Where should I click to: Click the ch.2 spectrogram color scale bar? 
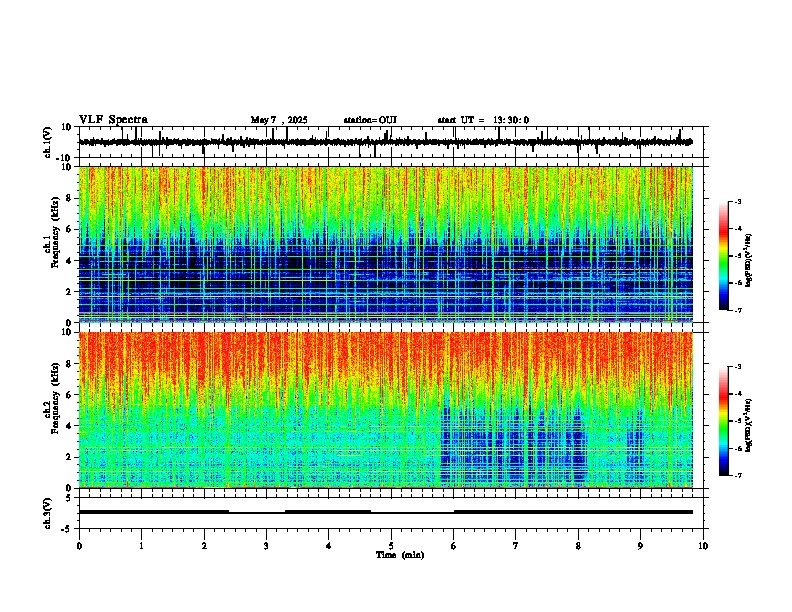[723, 421]
